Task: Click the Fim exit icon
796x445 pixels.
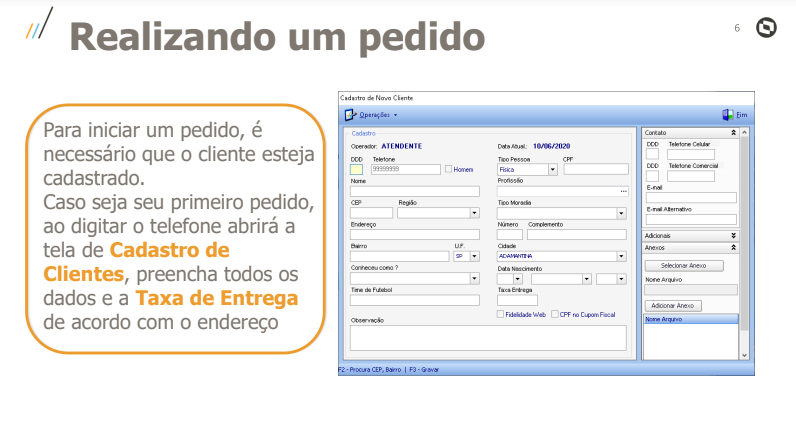Action: 728,115
